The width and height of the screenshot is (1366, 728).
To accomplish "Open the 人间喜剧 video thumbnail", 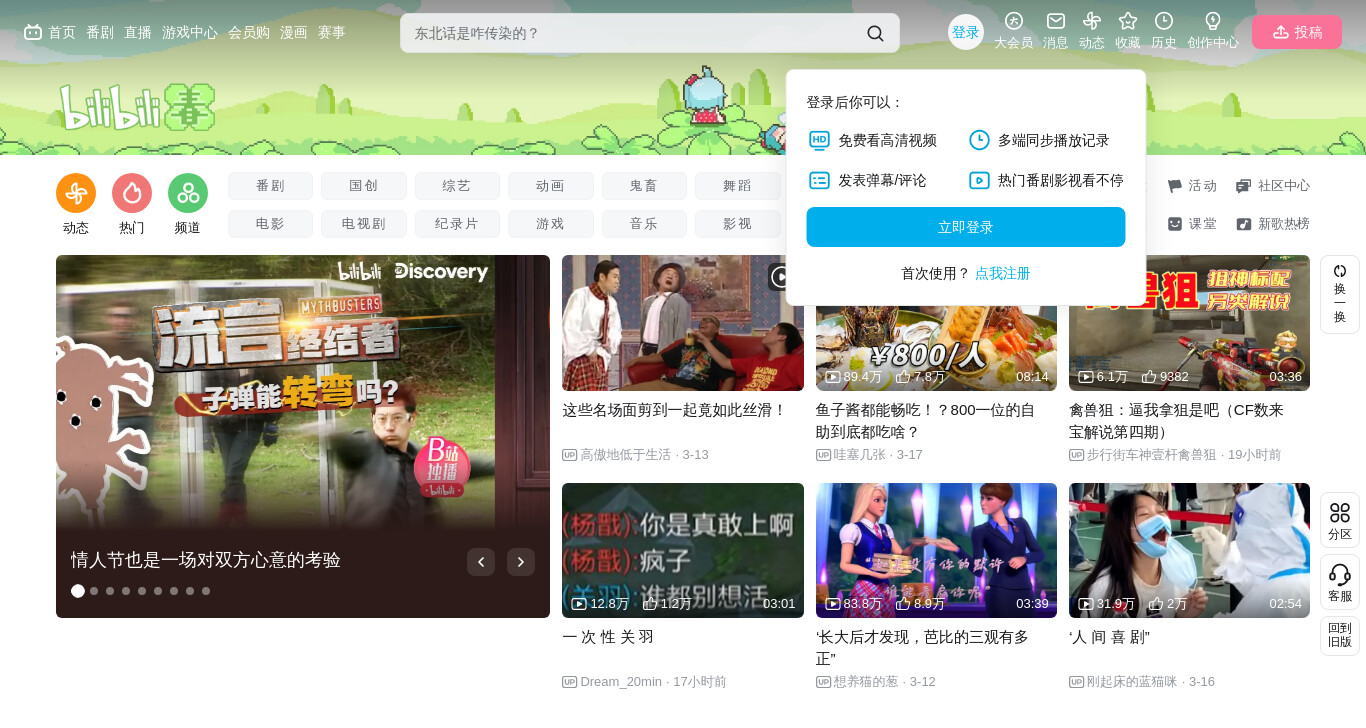I will (x=1189, y=550).
